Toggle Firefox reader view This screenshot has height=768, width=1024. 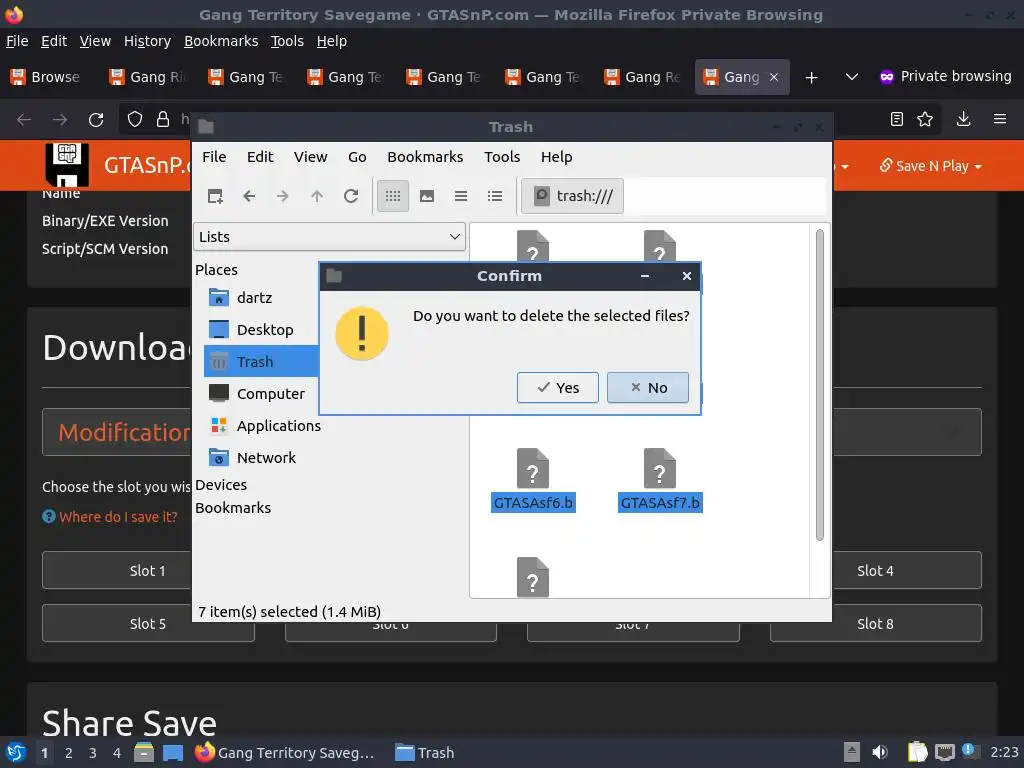[897, 119]
